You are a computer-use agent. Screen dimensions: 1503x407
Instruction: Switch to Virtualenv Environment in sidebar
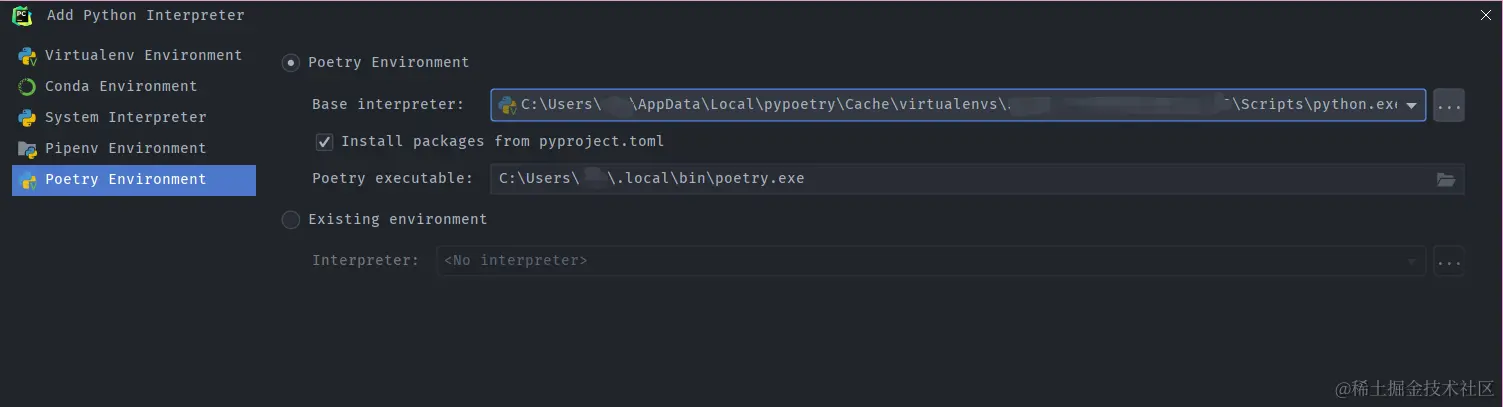143,56
